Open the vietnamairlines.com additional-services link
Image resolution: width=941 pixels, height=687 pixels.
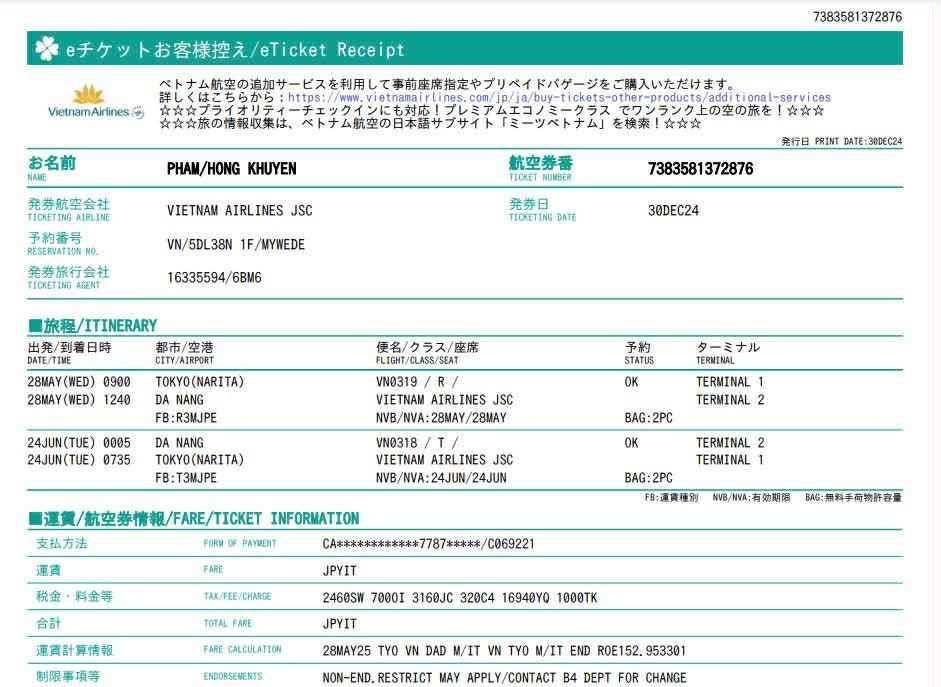(x=558, y=98)
